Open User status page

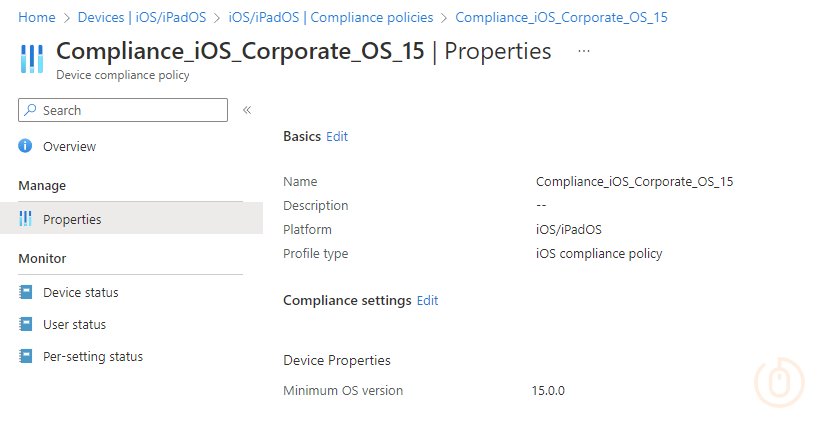point(74,325)
